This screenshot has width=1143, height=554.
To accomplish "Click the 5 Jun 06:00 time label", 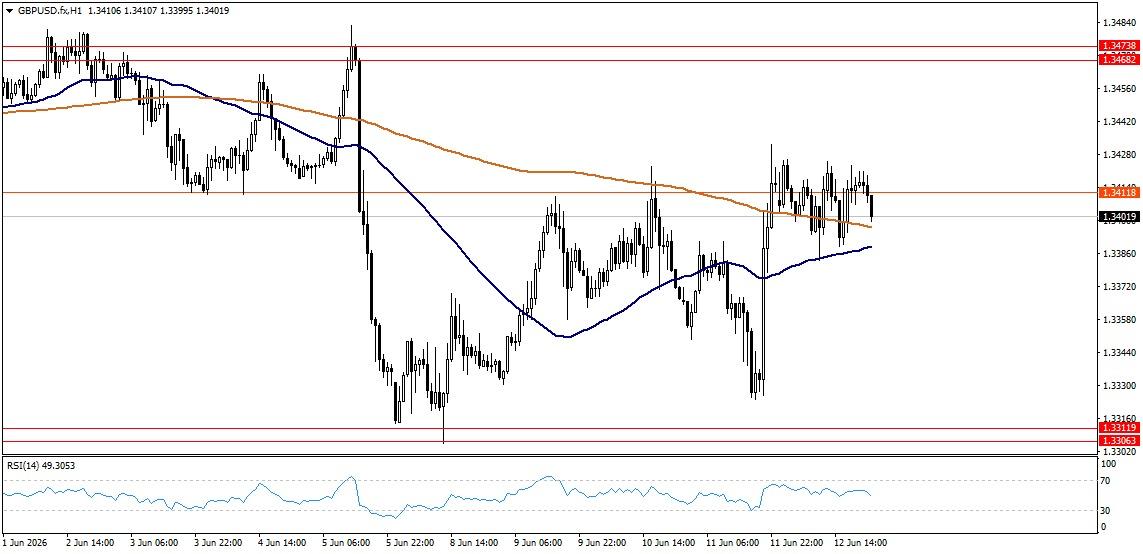I will (x=346, y=543).
